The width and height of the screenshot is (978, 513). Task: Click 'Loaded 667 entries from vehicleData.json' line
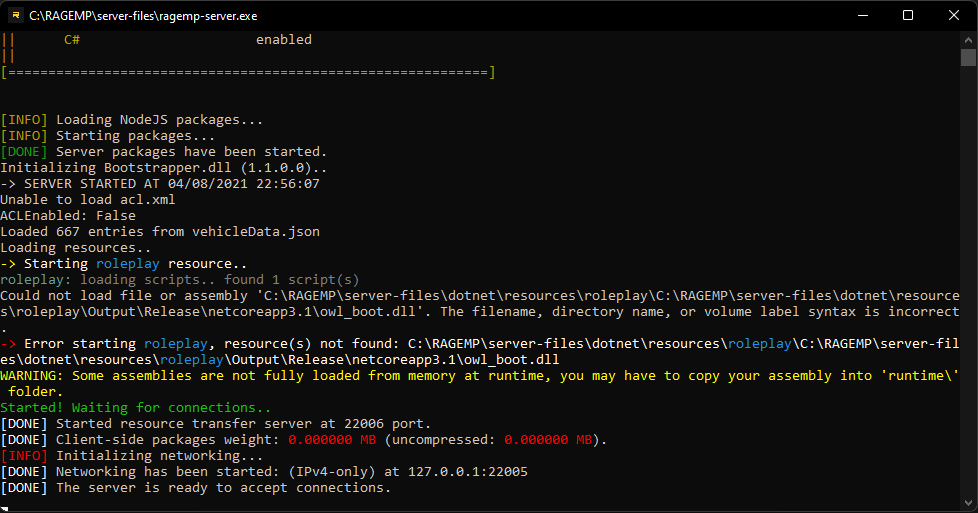coord(160,232)
